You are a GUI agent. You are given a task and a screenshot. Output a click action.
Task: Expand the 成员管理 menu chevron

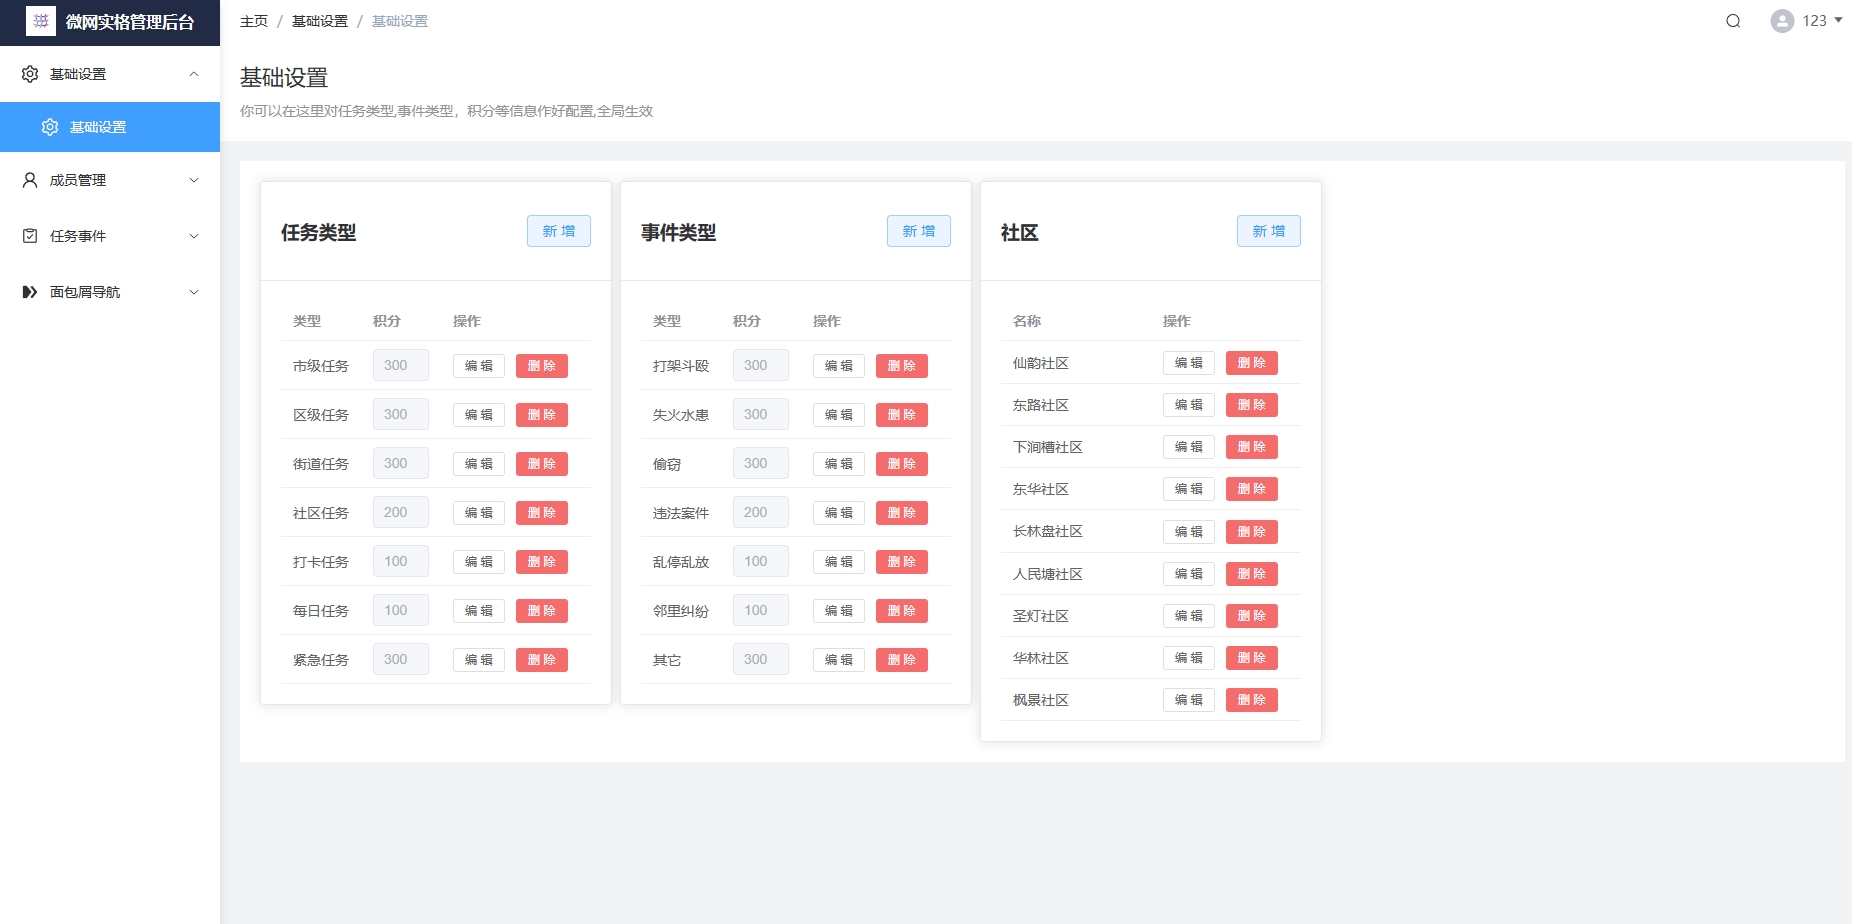tap(194, 180)
